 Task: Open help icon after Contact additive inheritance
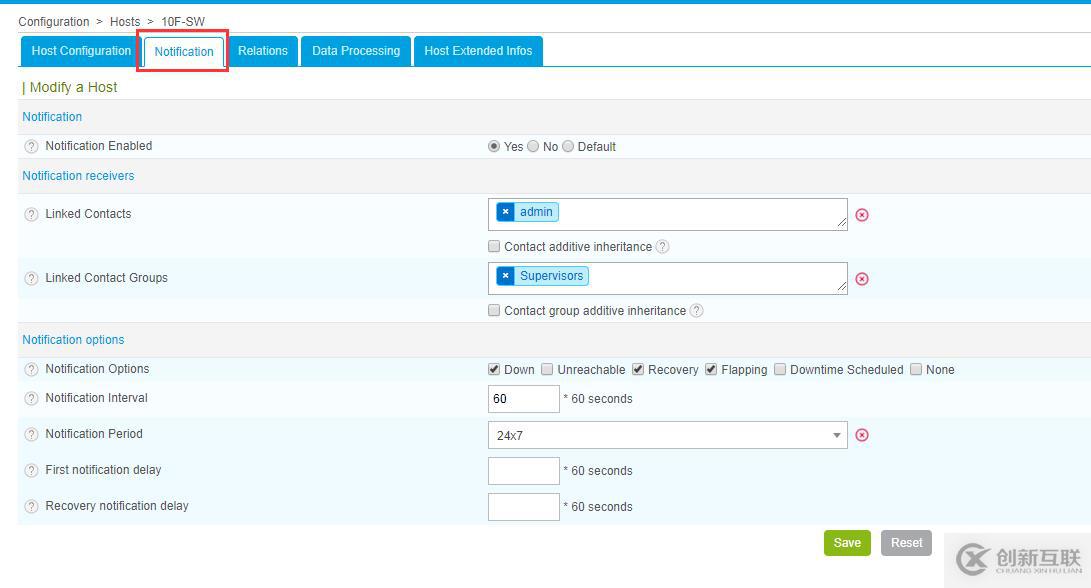662,246
